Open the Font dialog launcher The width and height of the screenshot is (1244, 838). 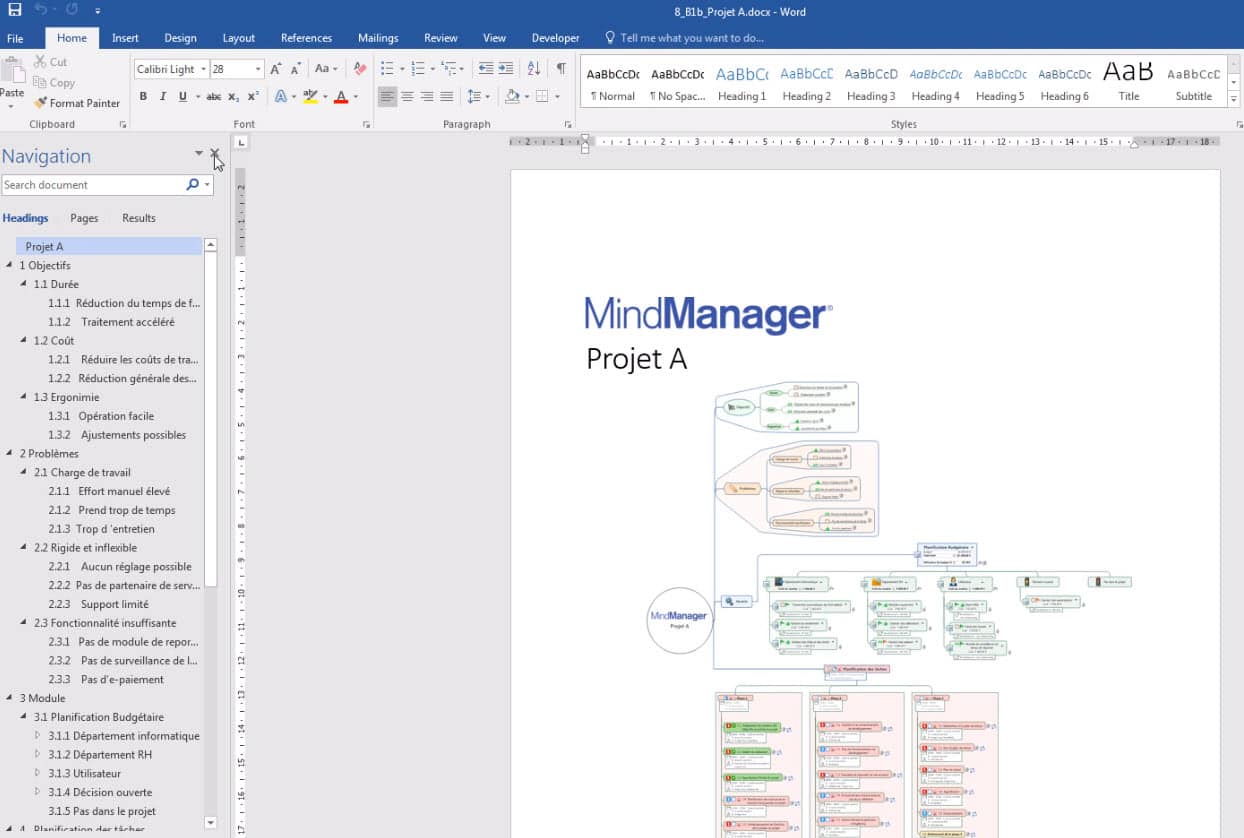[367, 125]
